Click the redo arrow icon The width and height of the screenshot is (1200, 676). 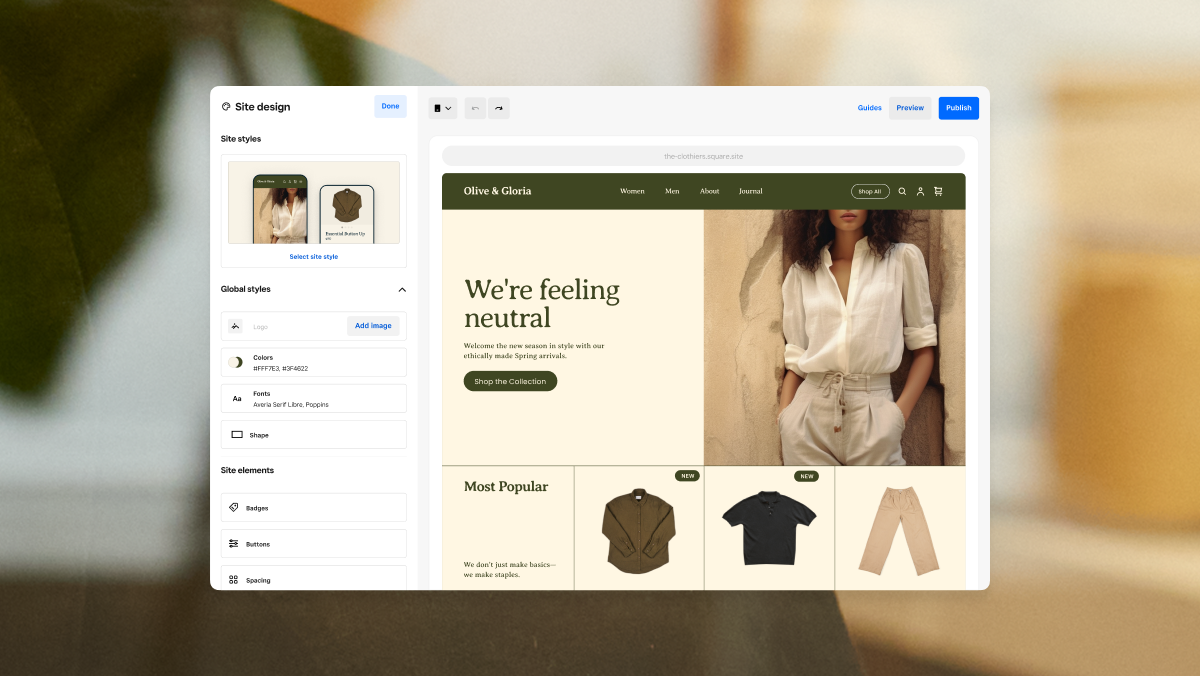[x=498, y=108]
